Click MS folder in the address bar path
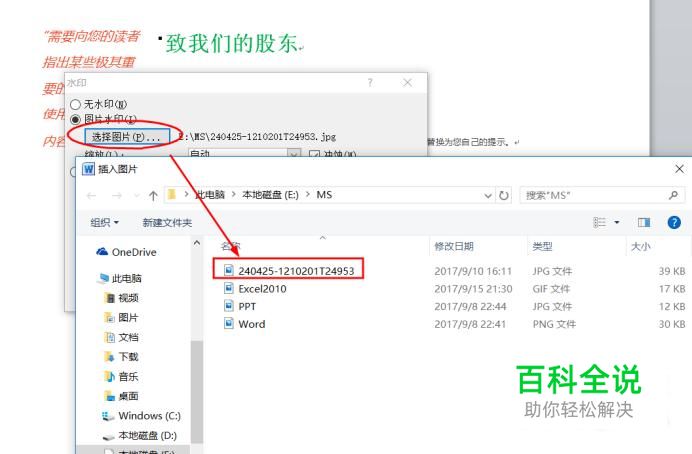Image resolution: width=692 pixels, height=454 pixels. coord(324,195)
